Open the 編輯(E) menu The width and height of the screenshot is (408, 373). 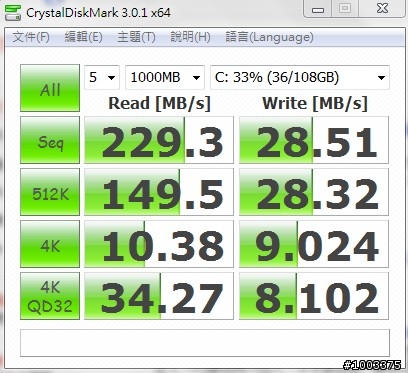pos(83,37)
